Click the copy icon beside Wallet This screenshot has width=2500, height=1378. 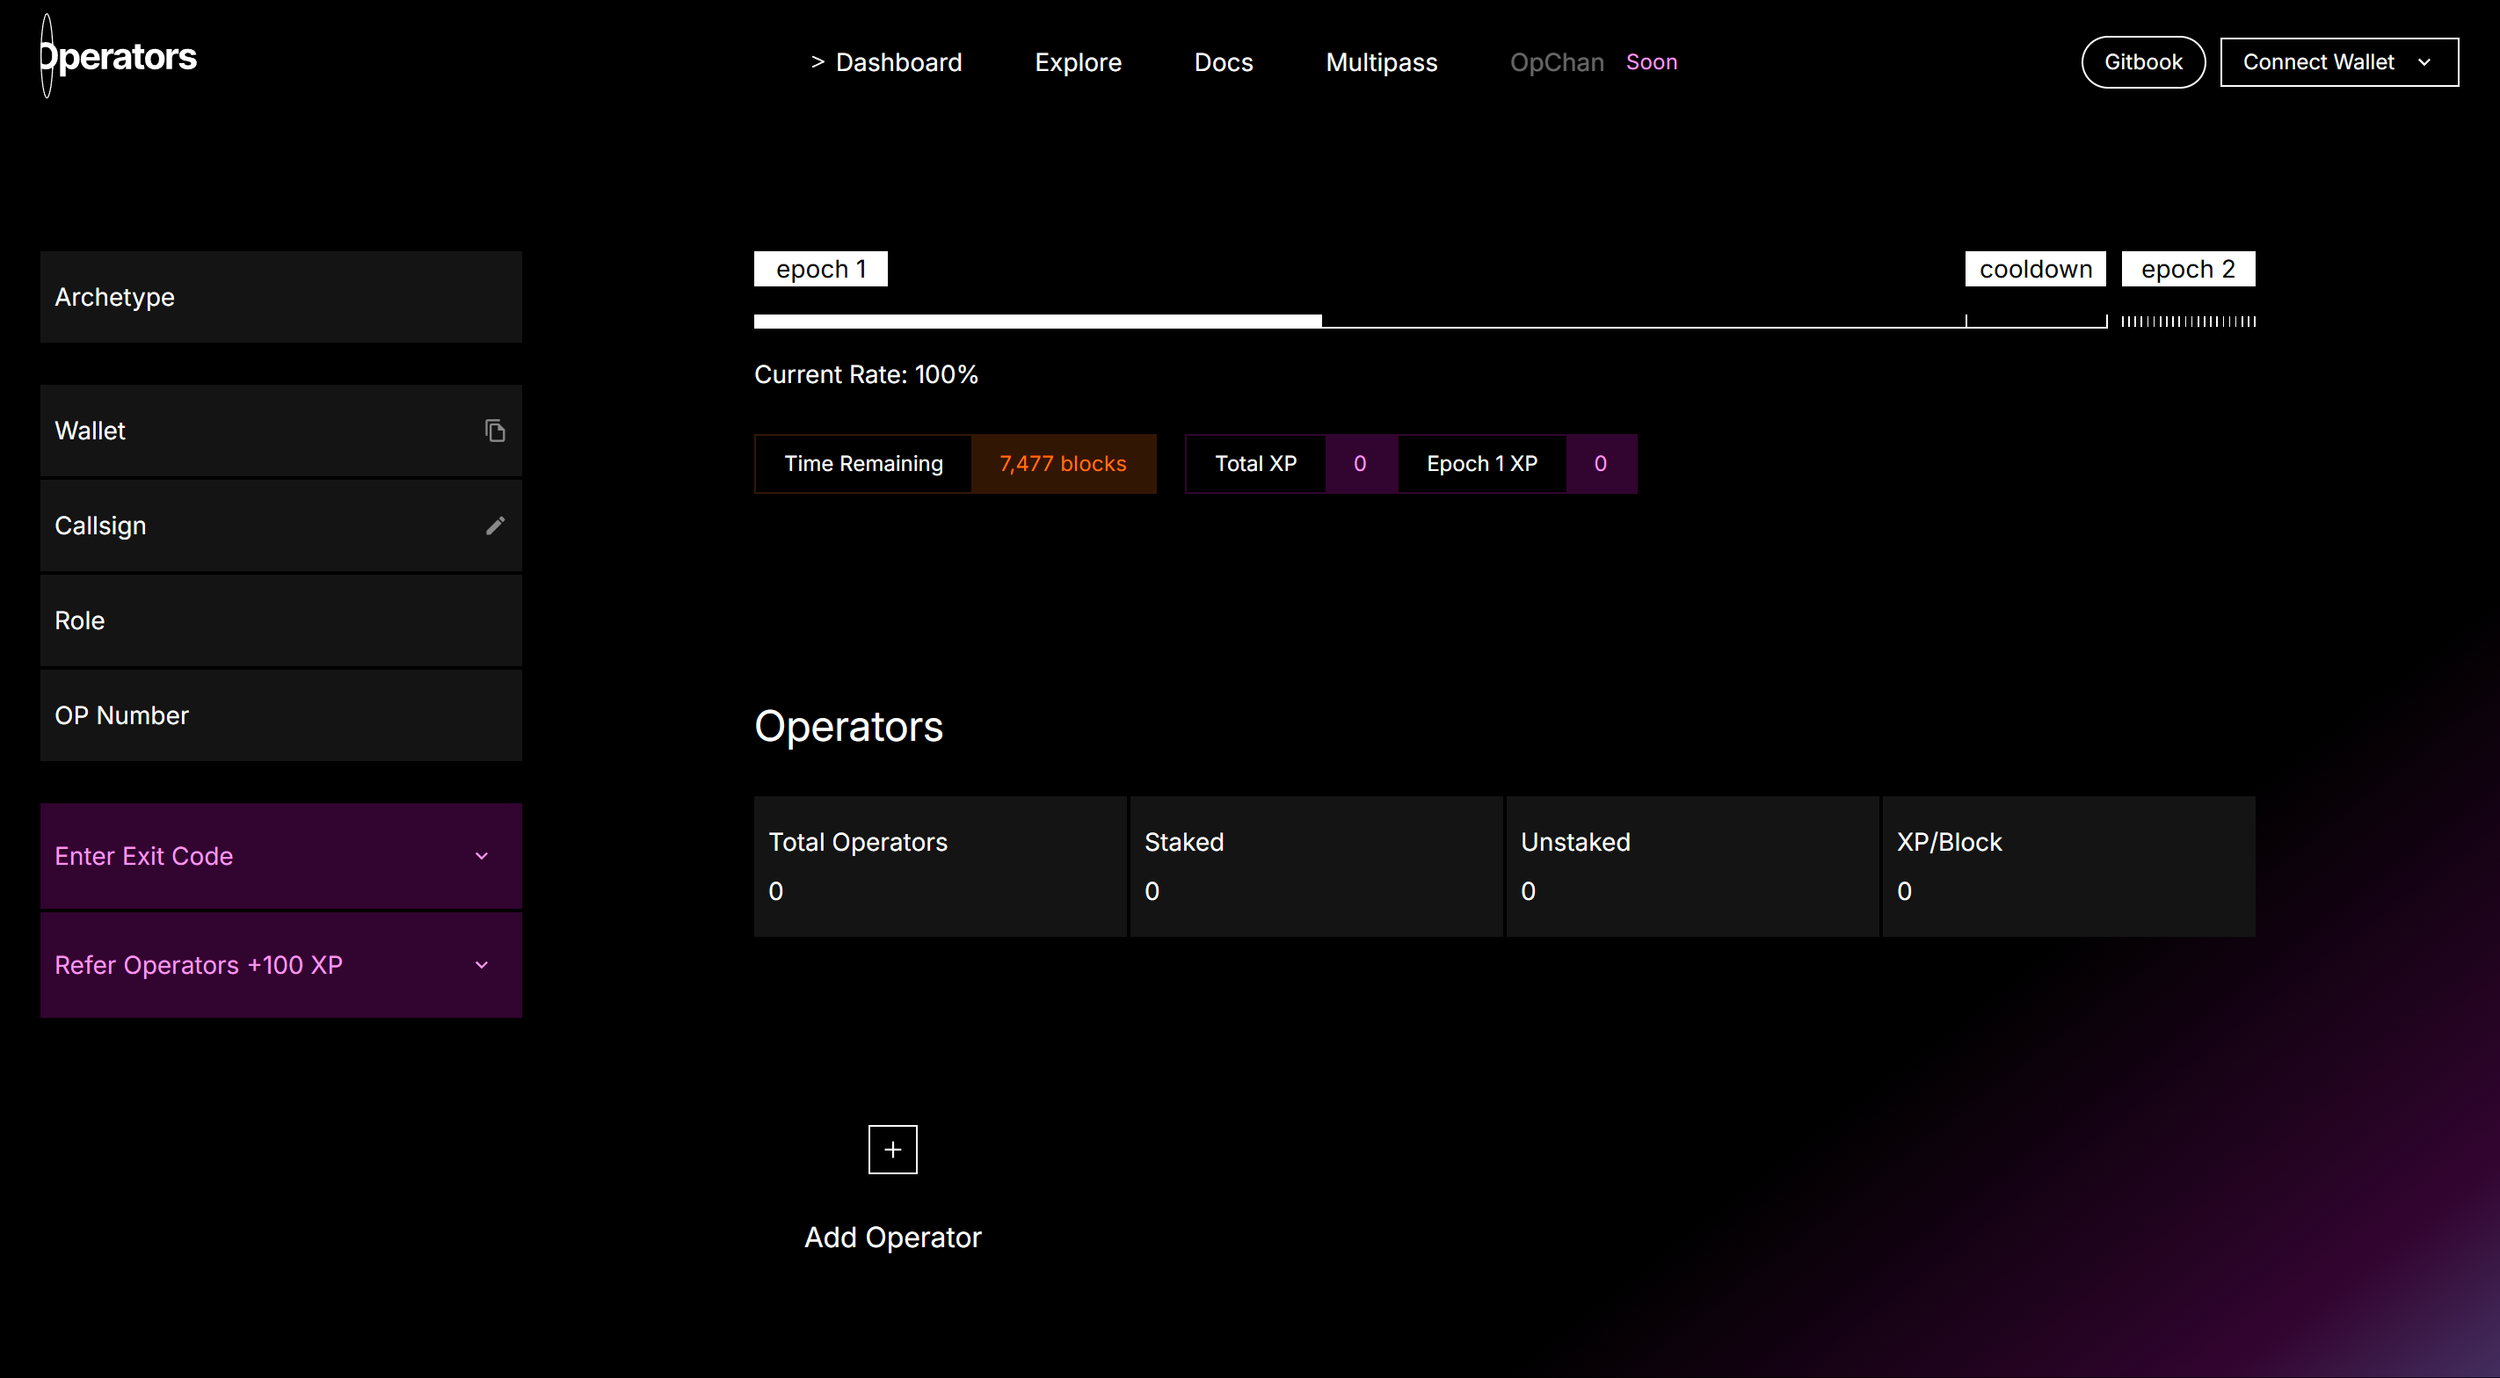pos(495,431)
